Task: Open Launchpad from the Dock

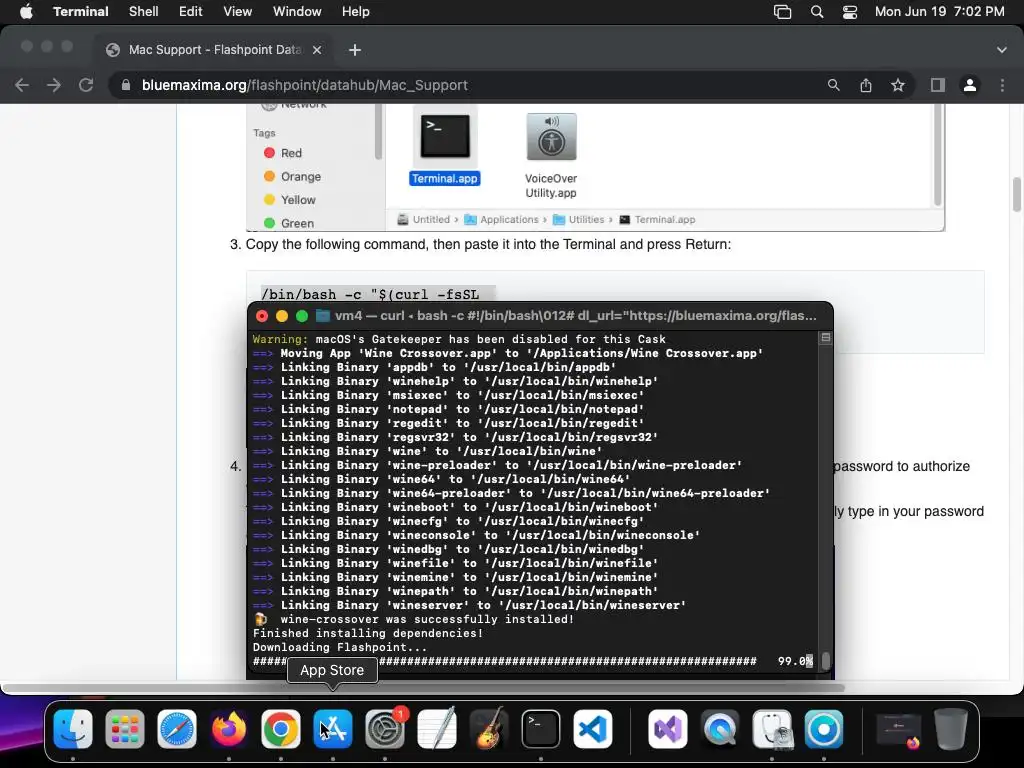Action: click(x=125, y=729)
